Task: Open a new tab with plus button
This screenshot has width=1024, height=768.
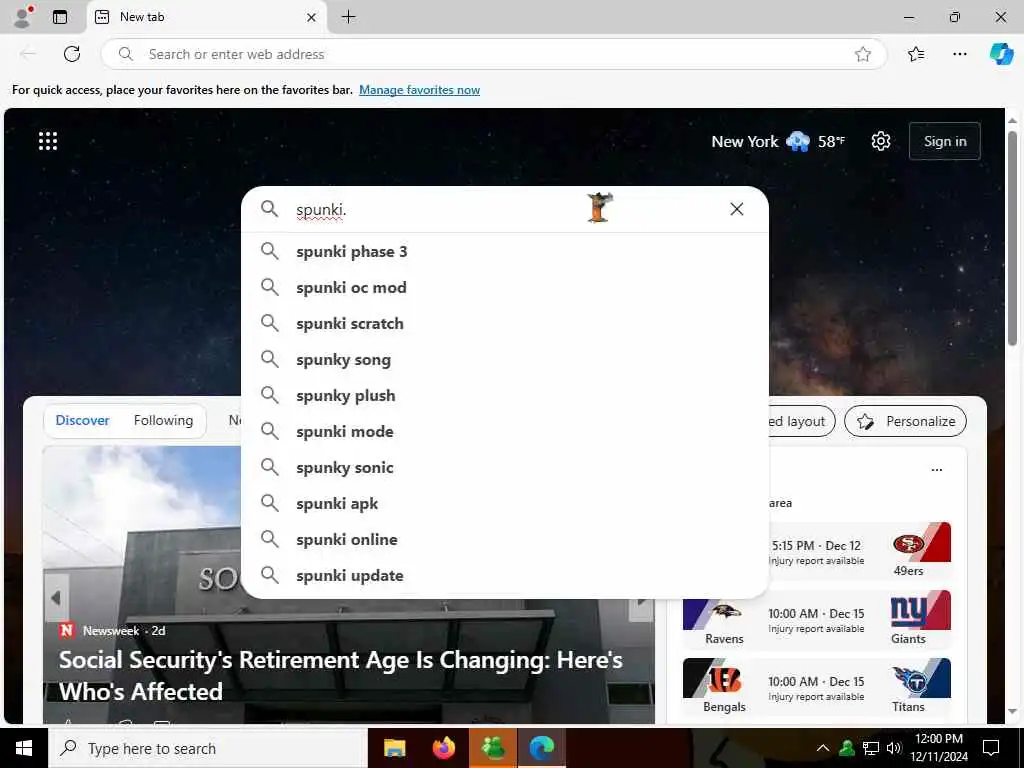Action: [x=349, y=17]
